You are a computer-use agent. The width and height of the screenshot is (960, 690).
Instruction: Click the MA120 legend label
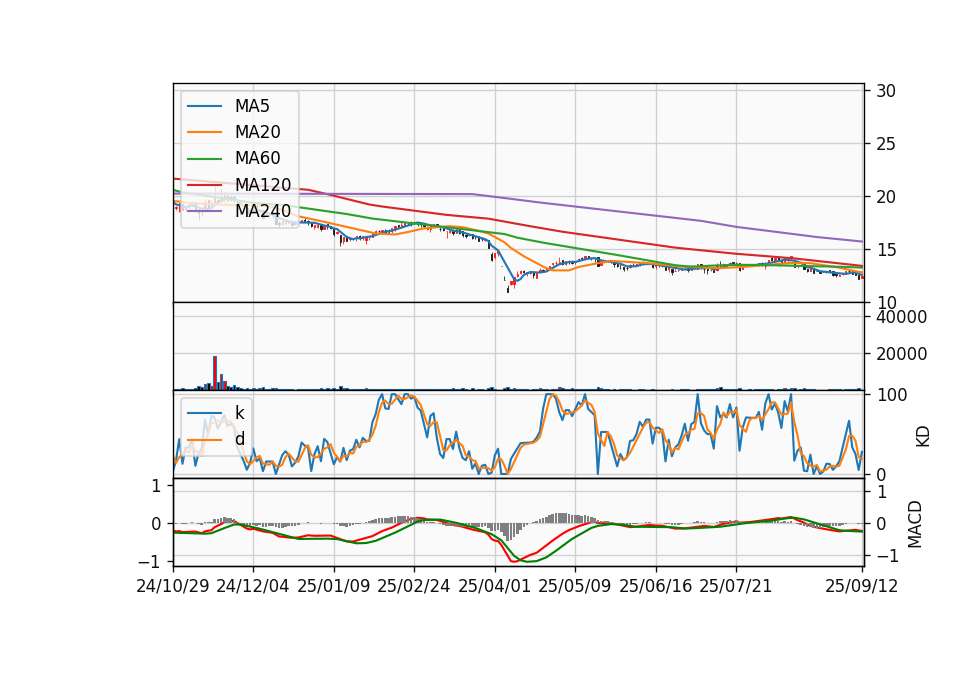tap(263, 185)
